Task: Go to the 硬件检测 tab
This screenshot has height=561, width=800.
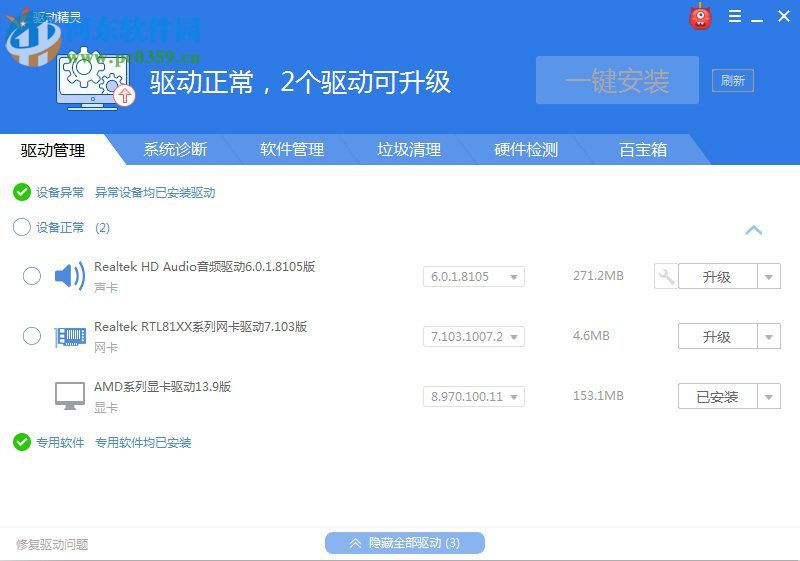Action: [526, 149]
